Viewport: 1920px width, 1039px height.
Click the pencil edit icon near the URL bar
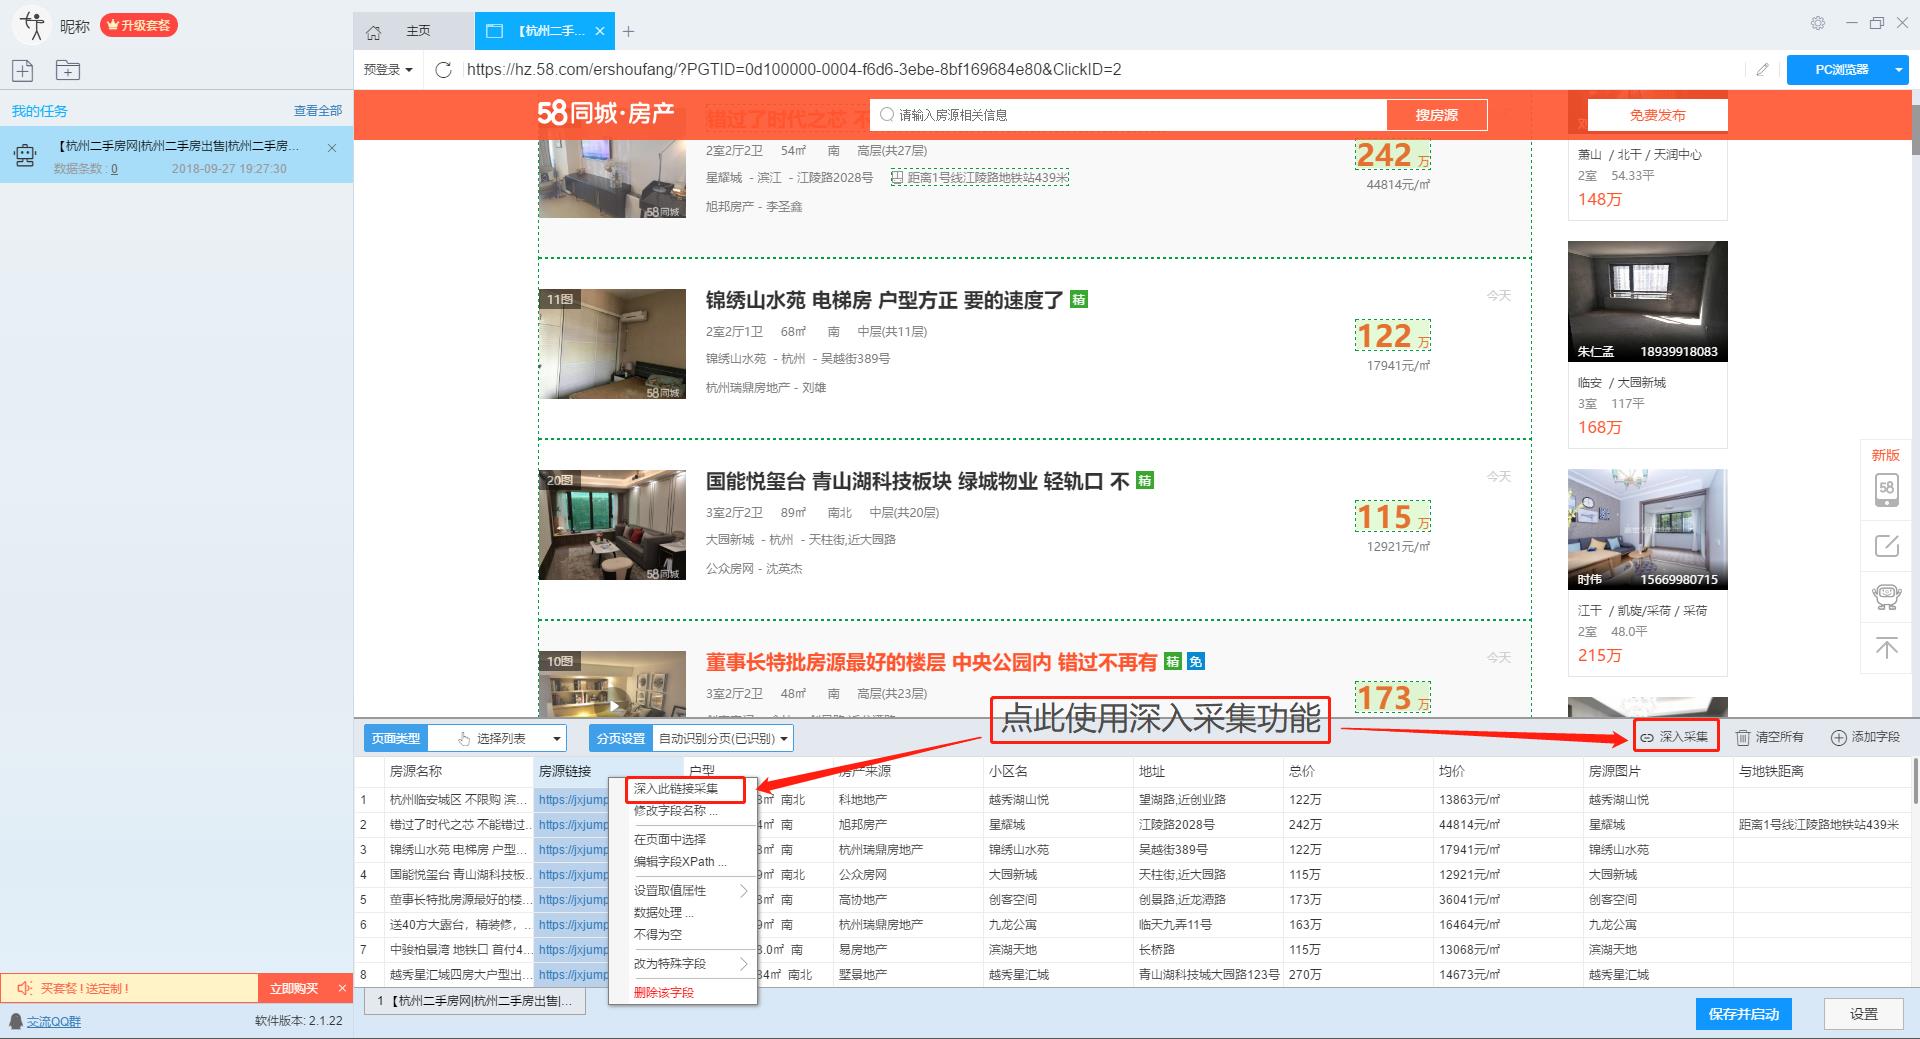coord(1762,70)
